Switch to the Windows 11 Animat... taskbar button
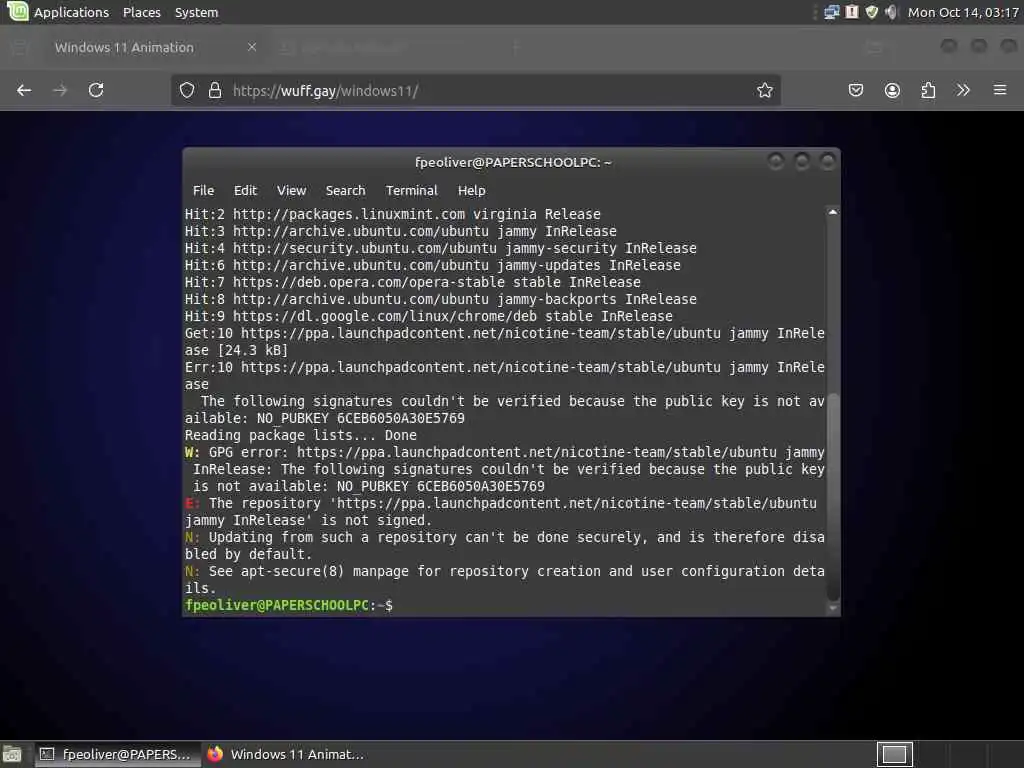This screenshot has width=1024, height=768. click(286, 754)
